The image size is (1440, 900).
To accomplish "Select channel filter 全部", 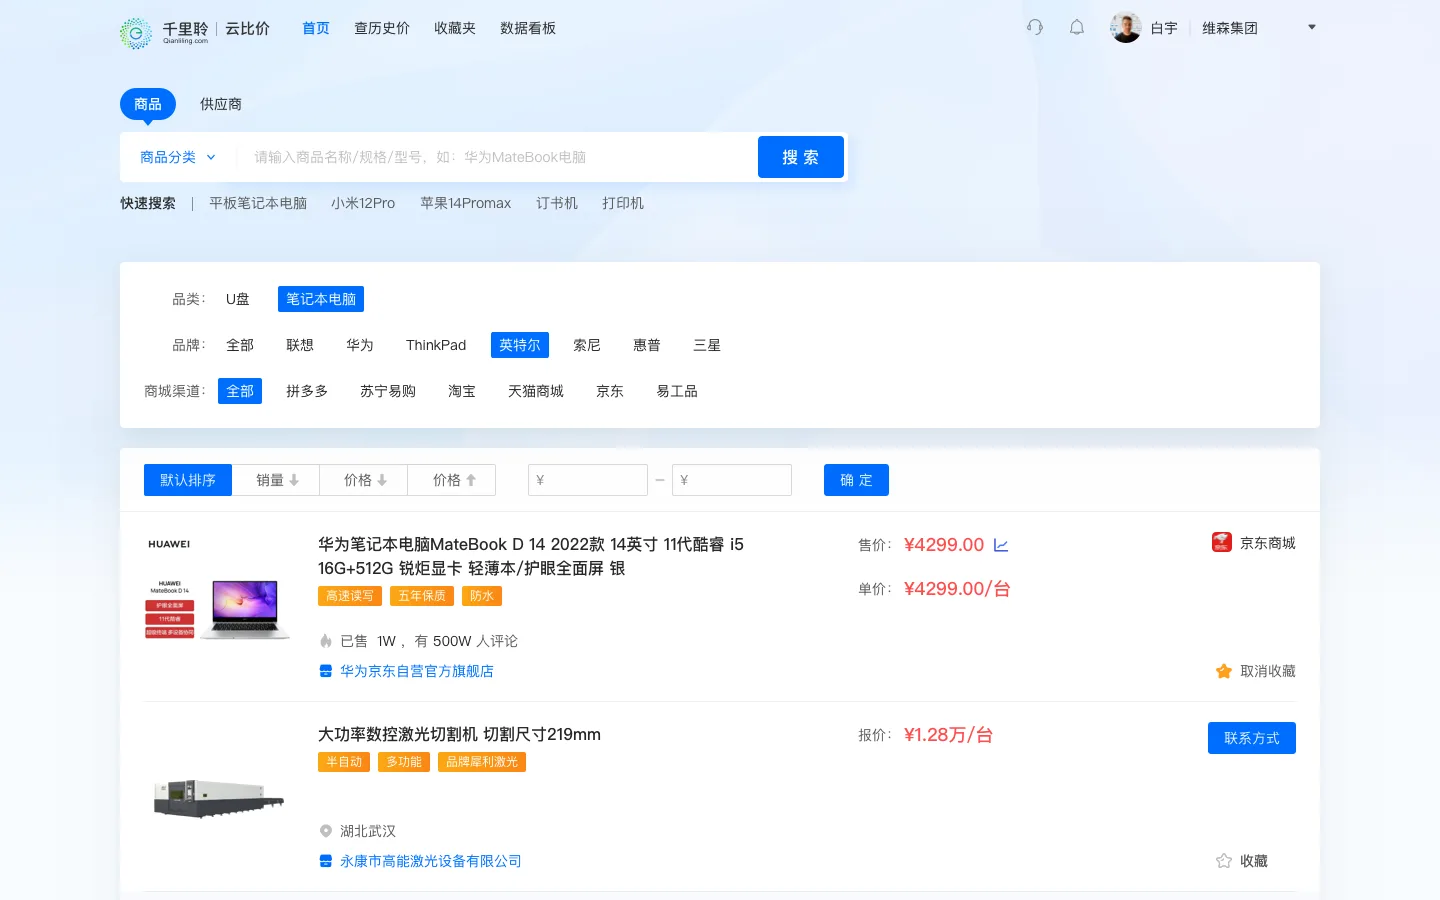I will coord(240,391).
